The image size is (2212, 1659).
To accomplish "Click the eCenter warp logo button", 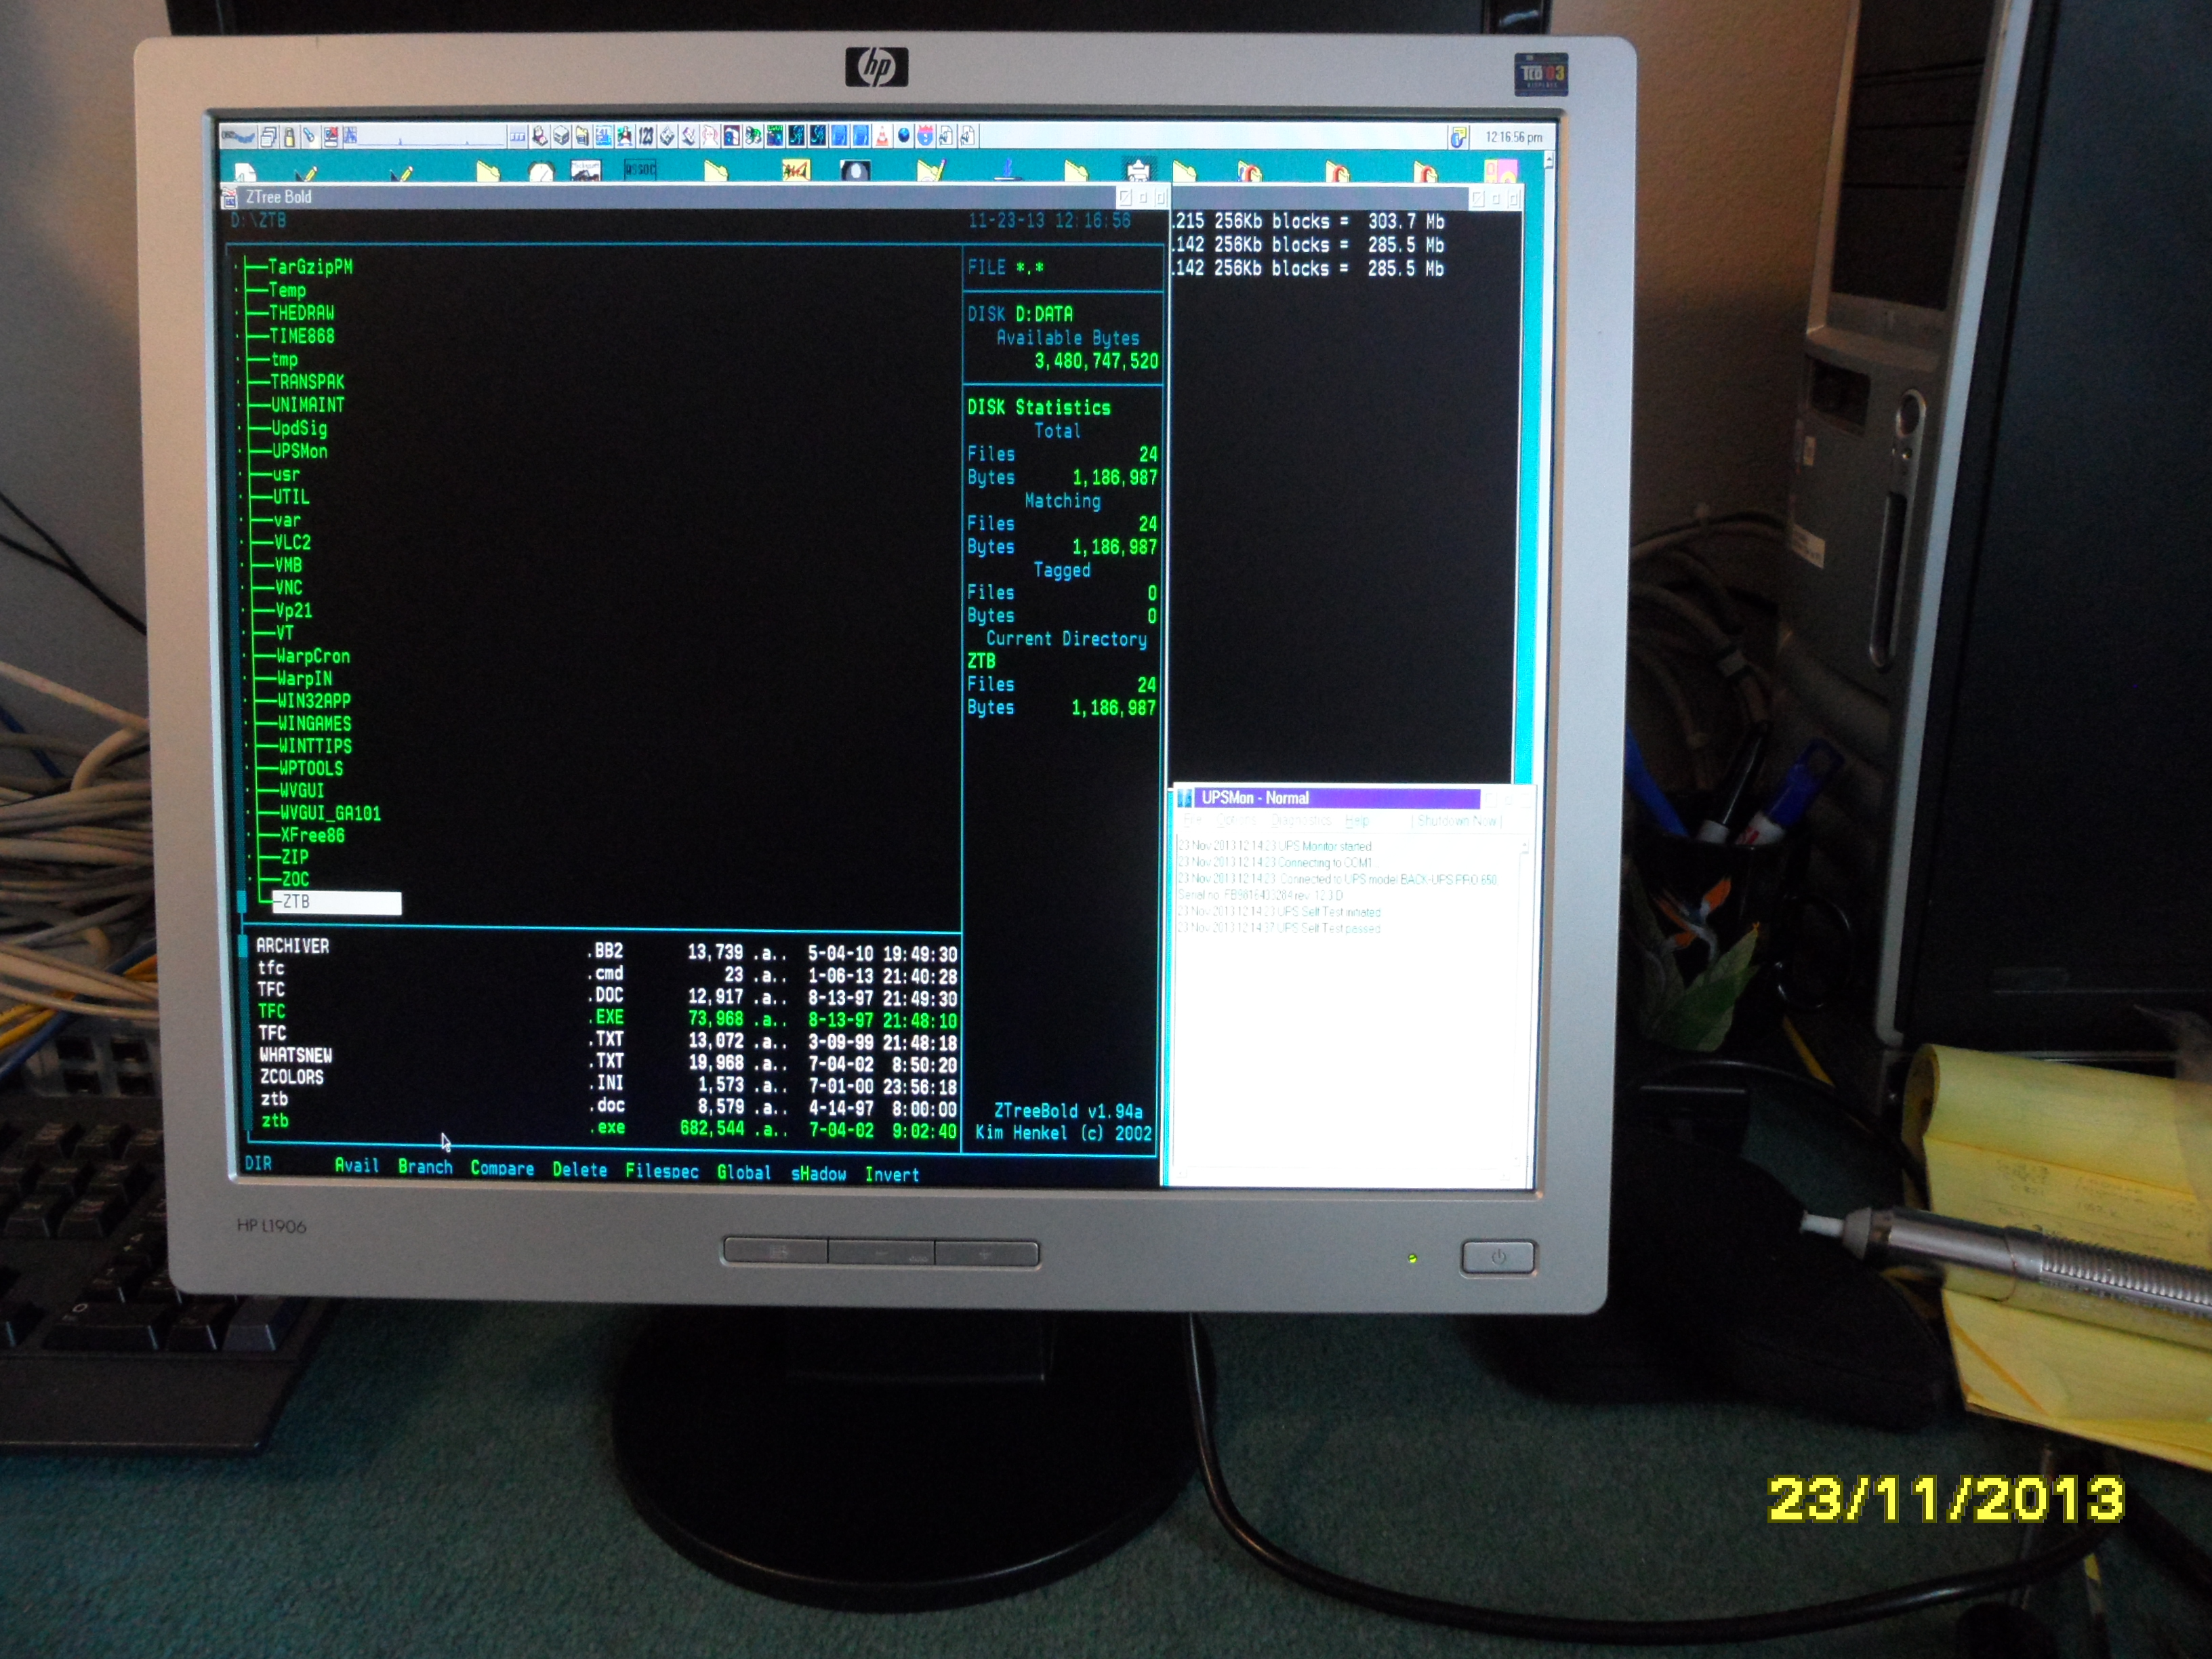I will (239, 137).
